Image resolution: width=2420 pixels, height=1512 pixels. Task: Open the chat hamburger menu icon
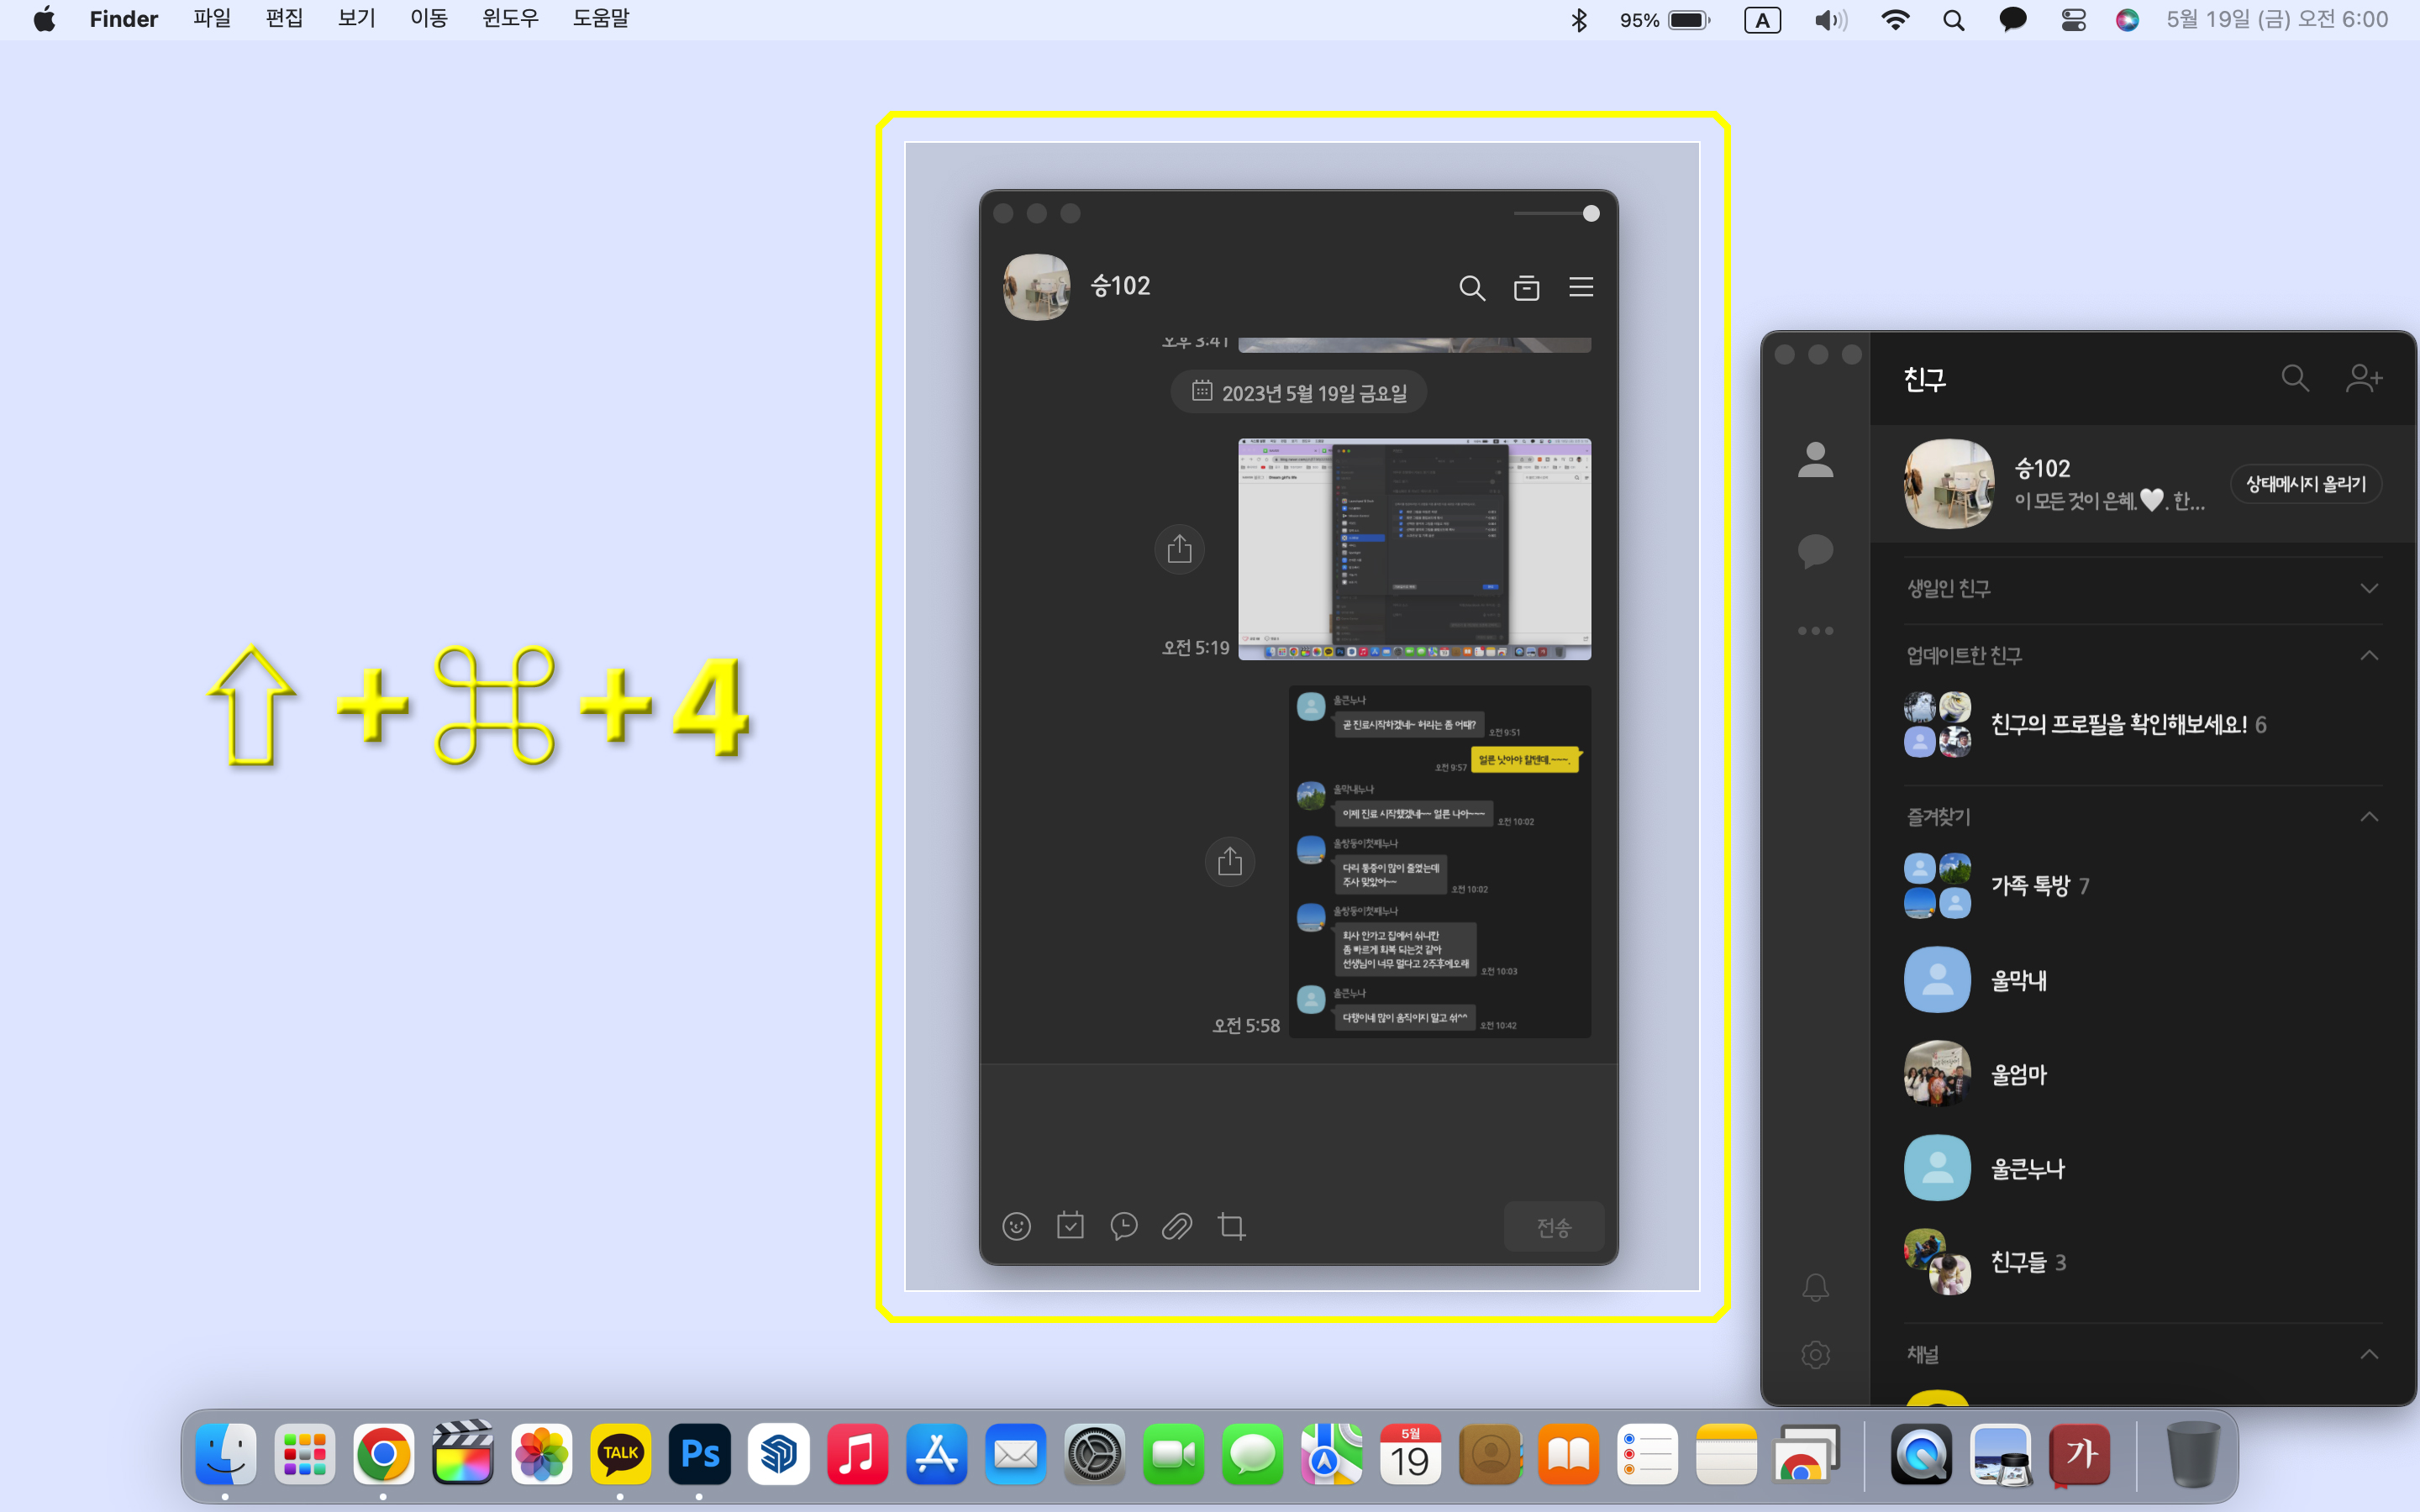[x=1581, y=288]
